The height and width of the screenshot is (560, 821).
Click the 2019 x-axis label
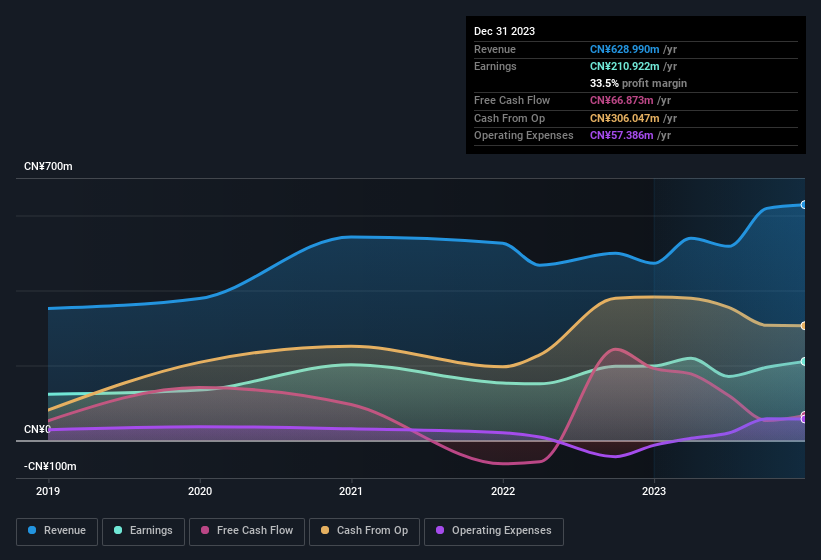48,491
